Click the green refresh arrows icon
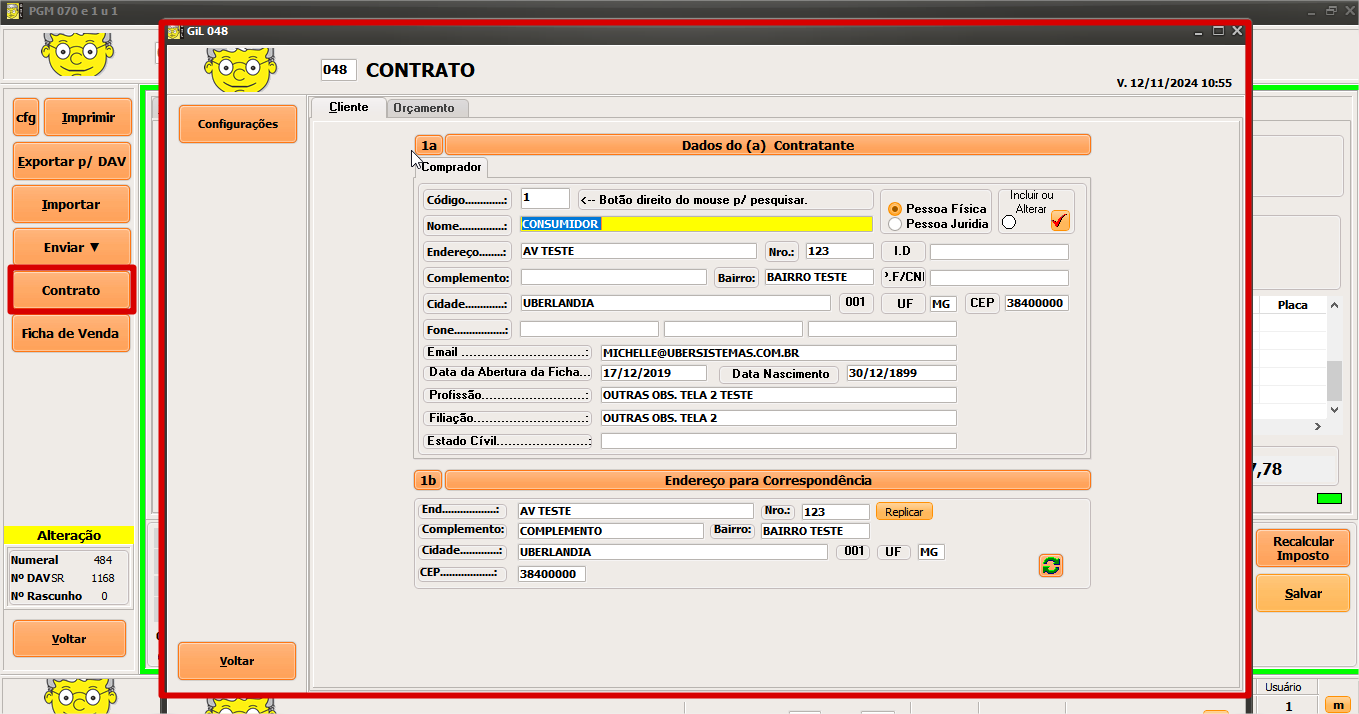 1050,566
